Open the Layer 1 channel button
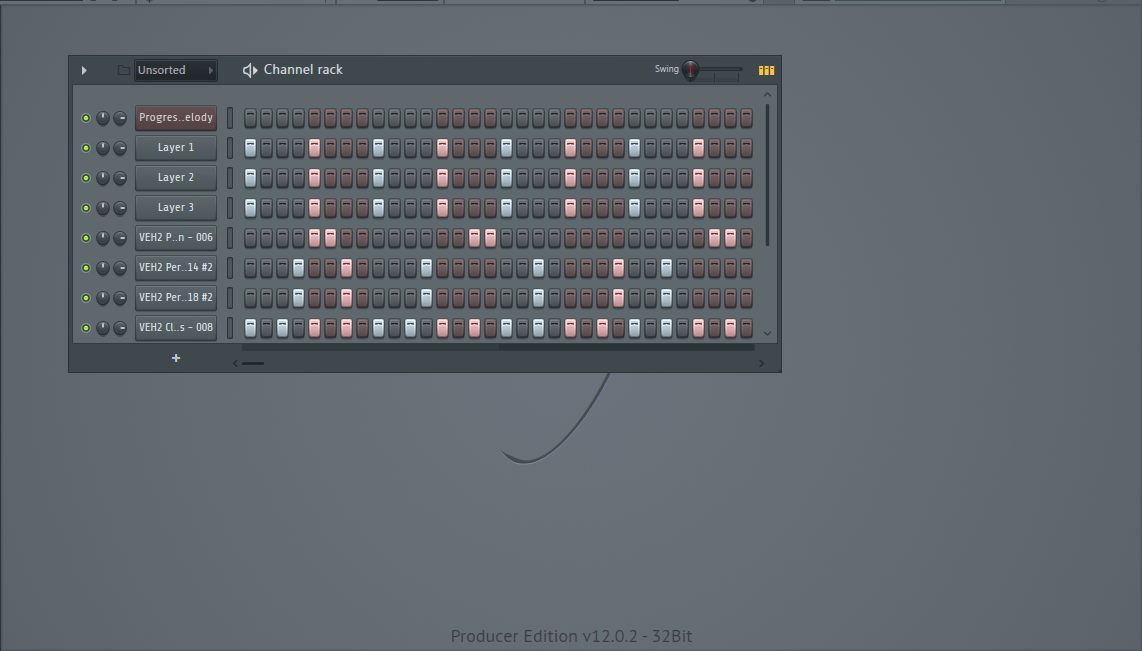 click(x=176, y=148)
